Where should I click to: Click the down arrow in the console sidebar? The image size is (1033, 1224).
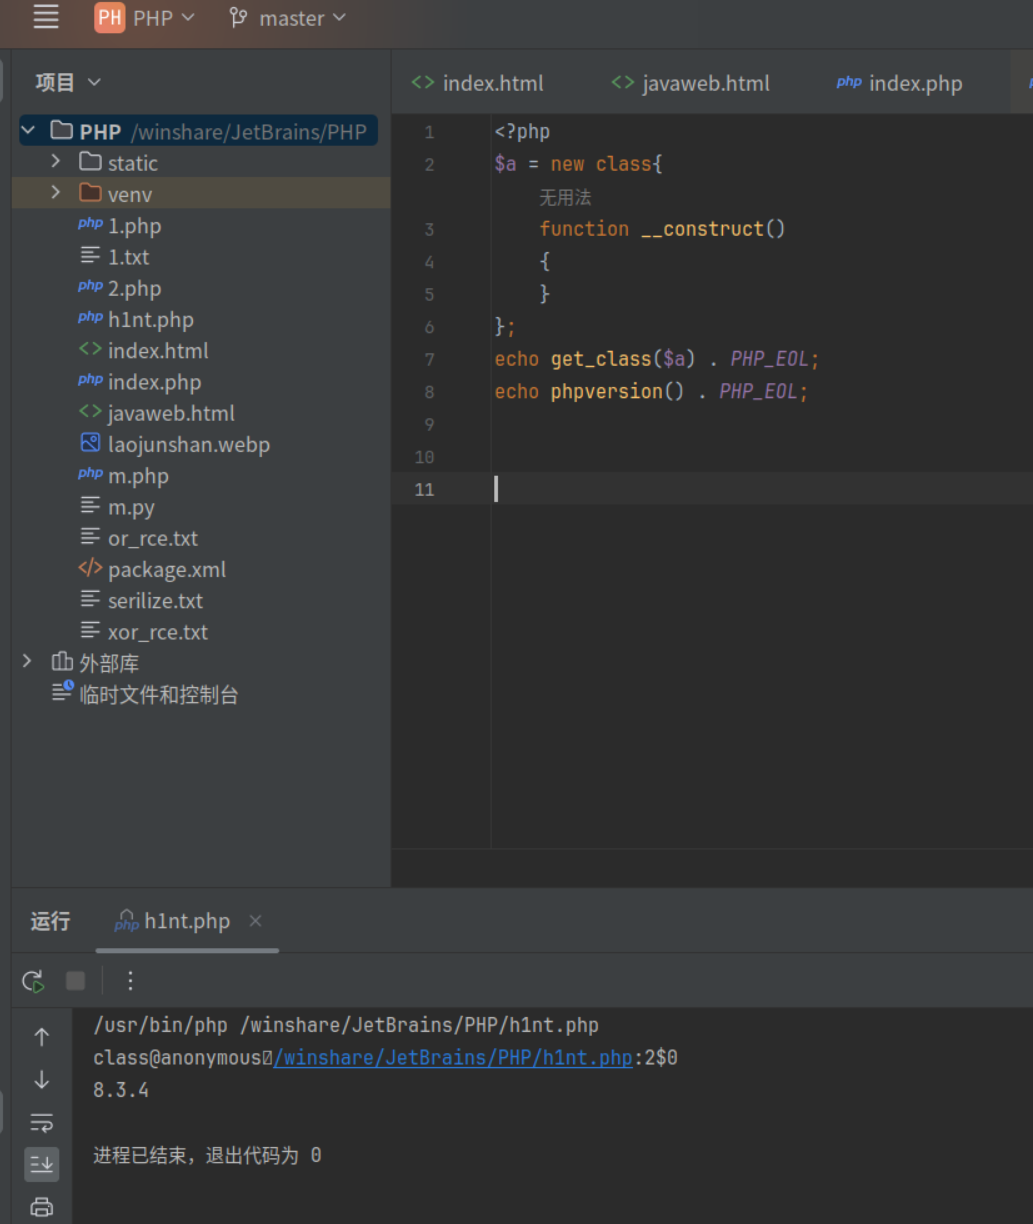point(42,1079)
